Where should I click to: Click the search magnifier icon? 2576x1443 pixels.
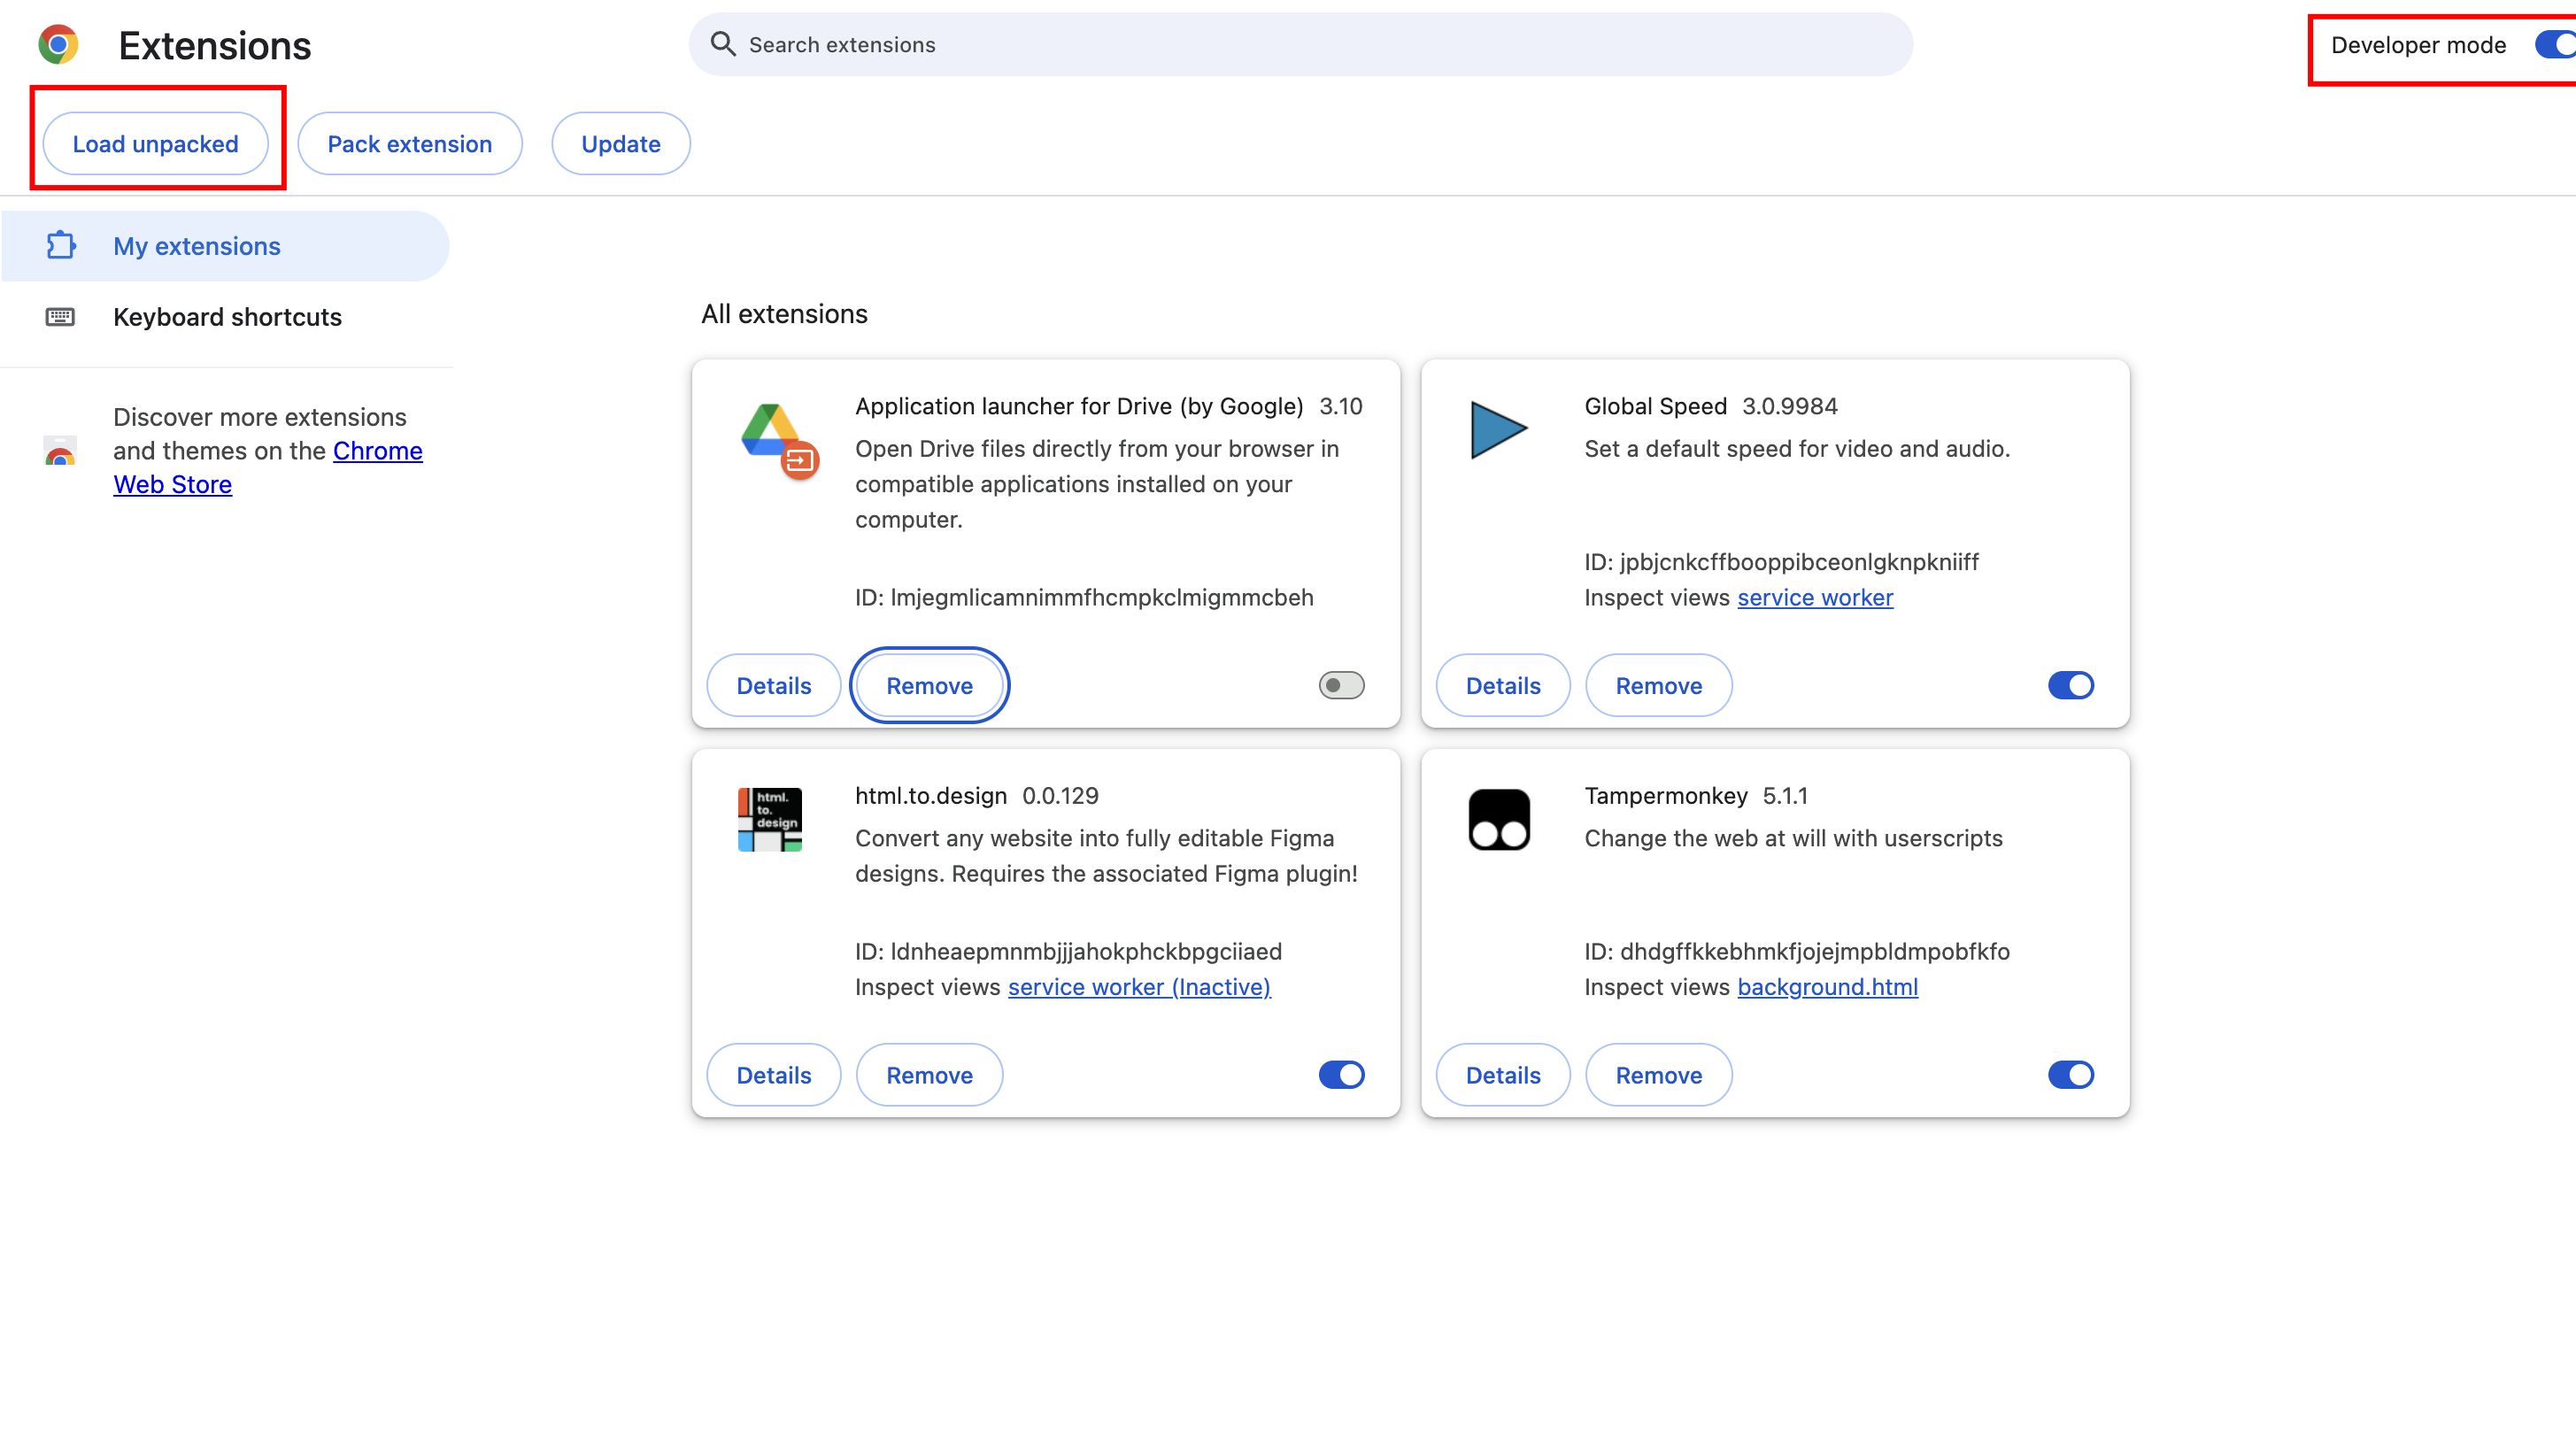(722, 45)
